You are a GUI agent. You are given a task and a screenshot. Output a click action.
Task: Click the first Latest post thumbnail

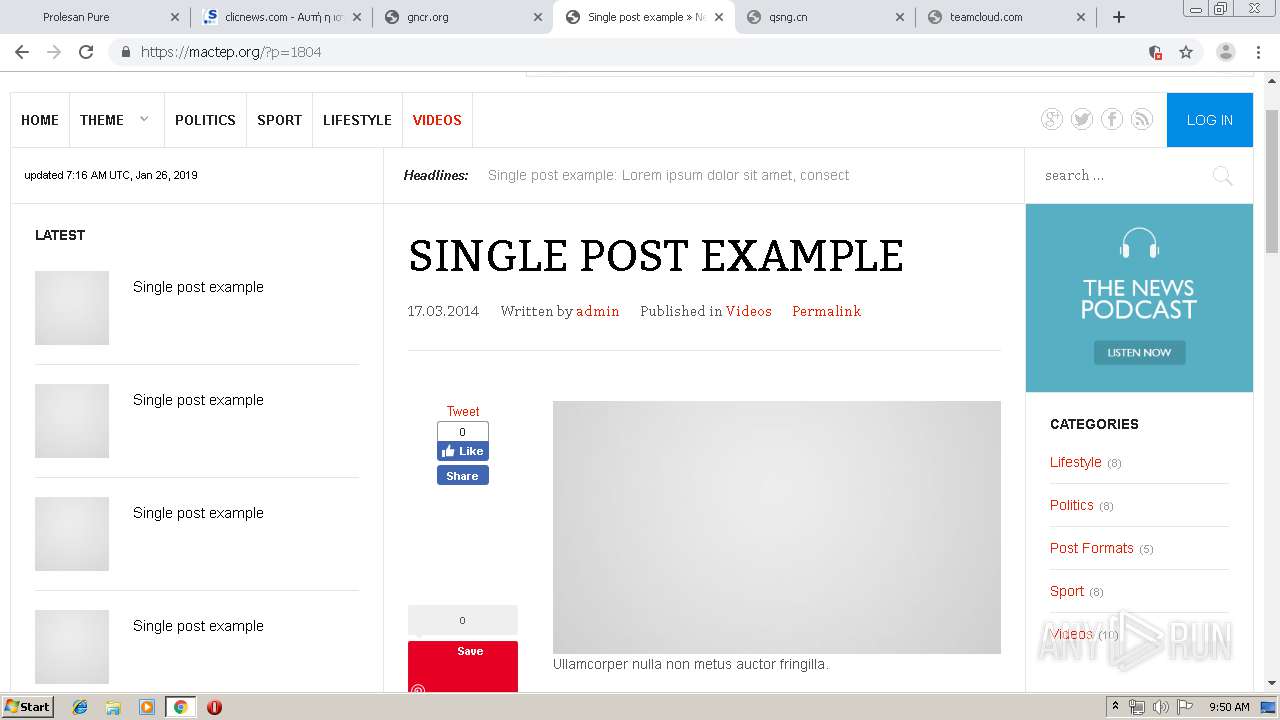[x=72, y=308]
